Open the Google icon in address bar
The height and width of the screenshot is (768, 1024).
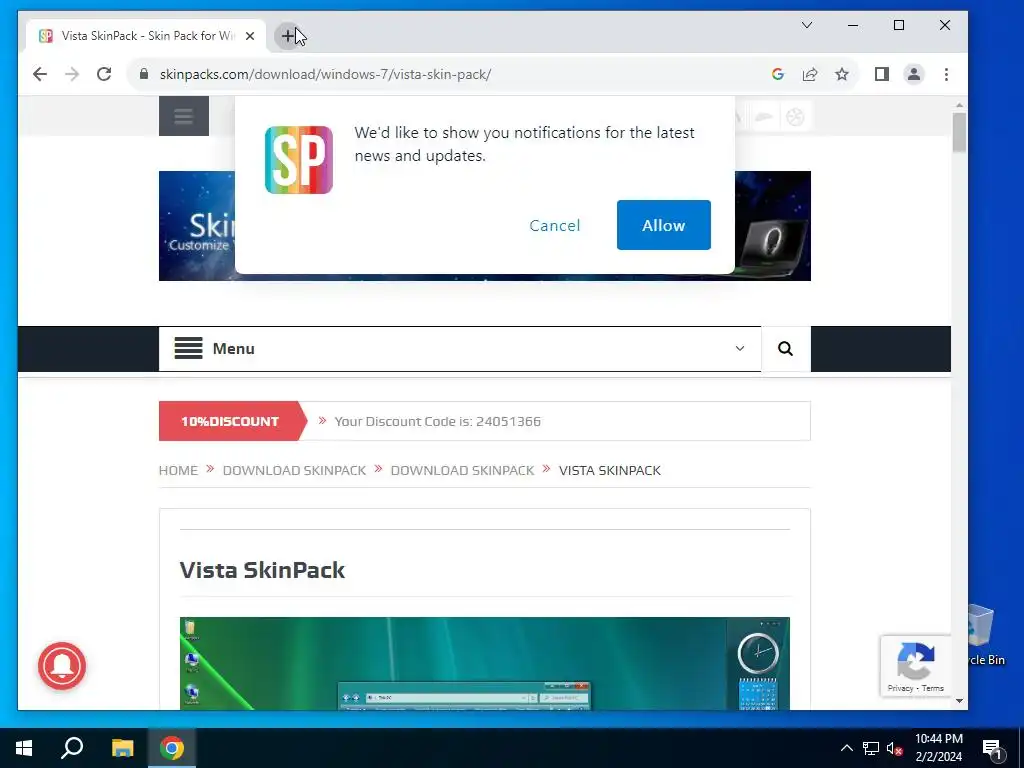click(x=778, y=74)
